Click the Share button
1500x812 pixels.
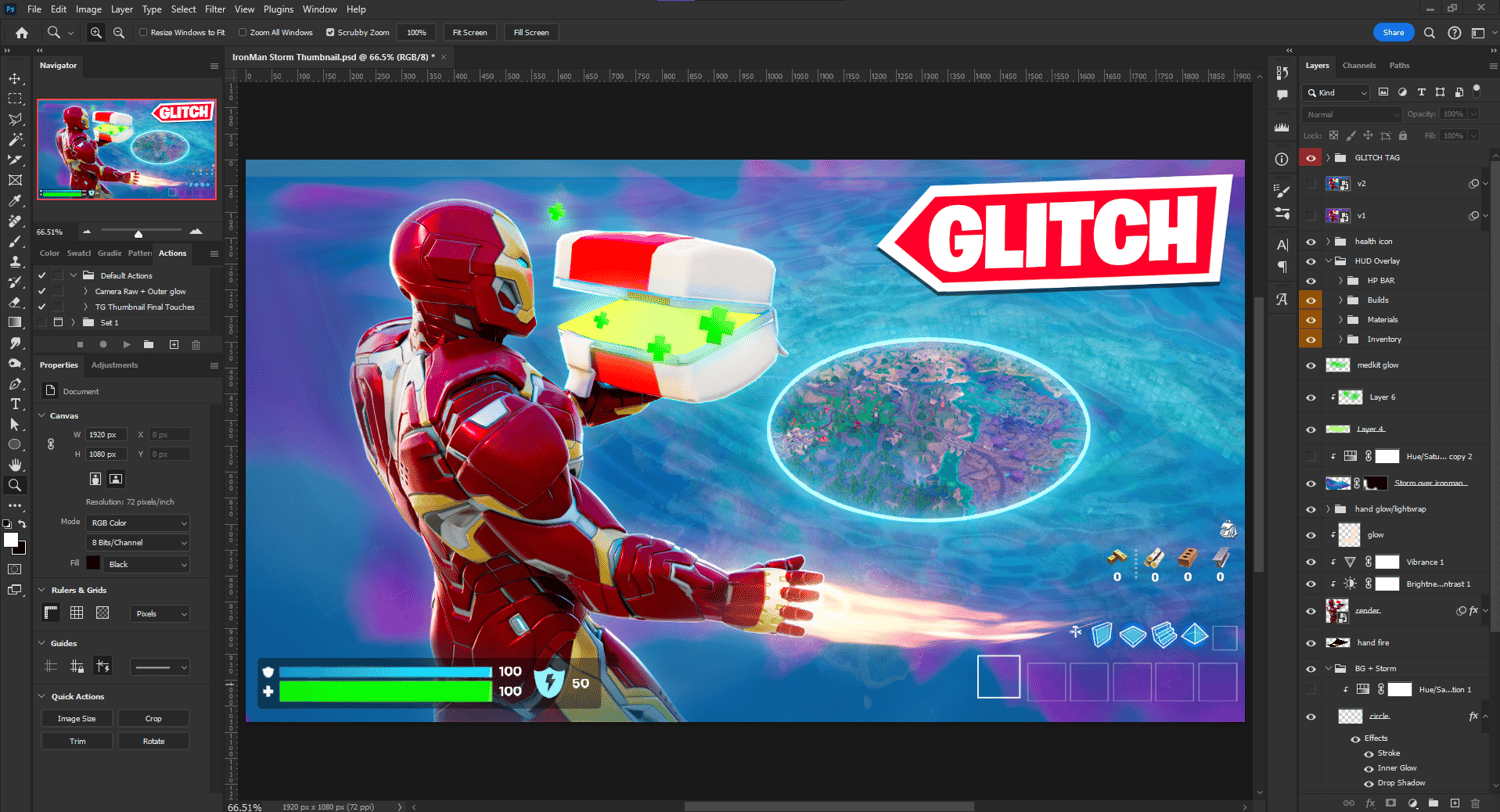tap(1393, 33)
